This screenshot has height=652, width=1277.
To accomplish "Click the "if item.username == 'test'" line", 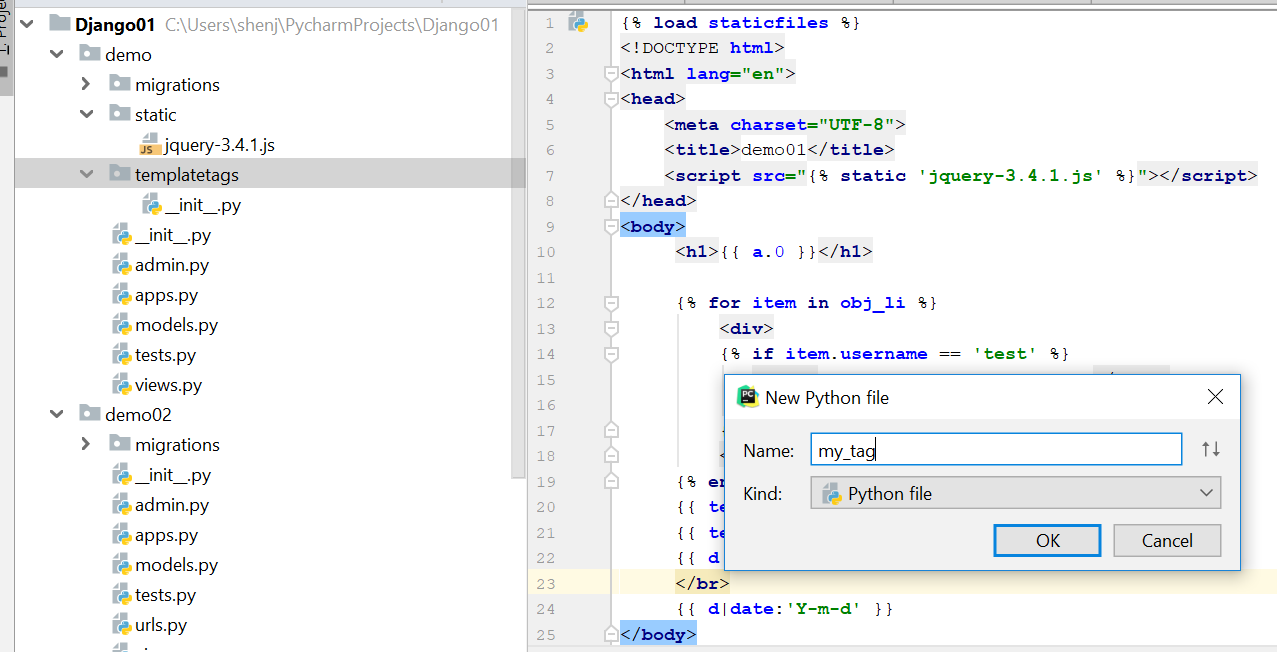I will [x=895, y=354].
